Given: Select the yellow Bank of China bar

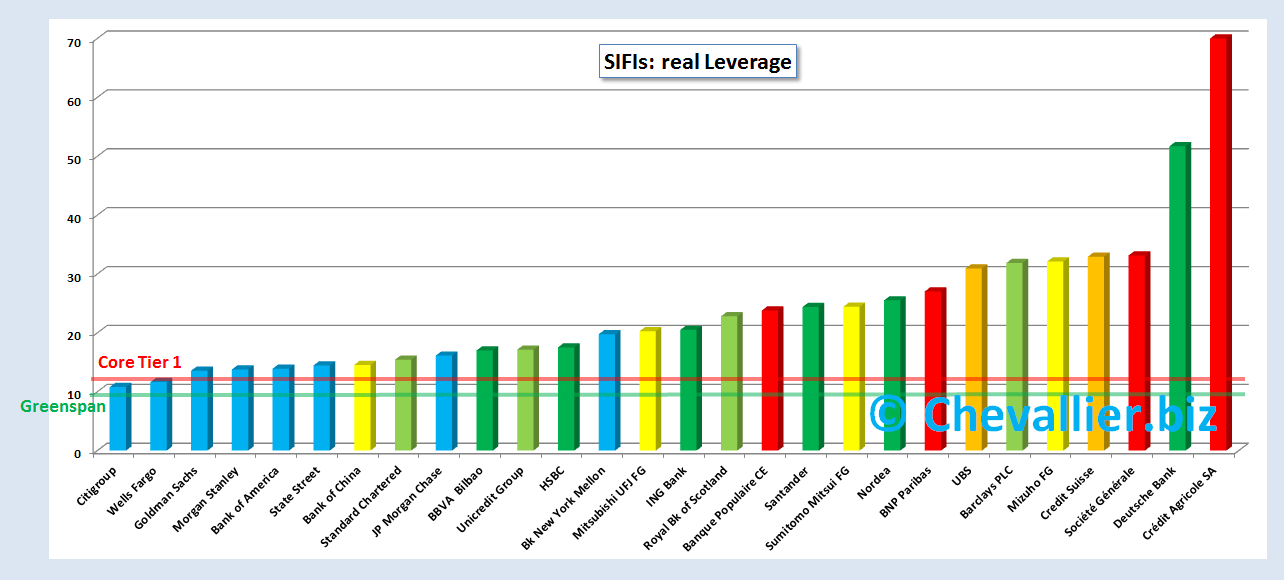Looking at the screenshot, I should click(x=365, y=406).
